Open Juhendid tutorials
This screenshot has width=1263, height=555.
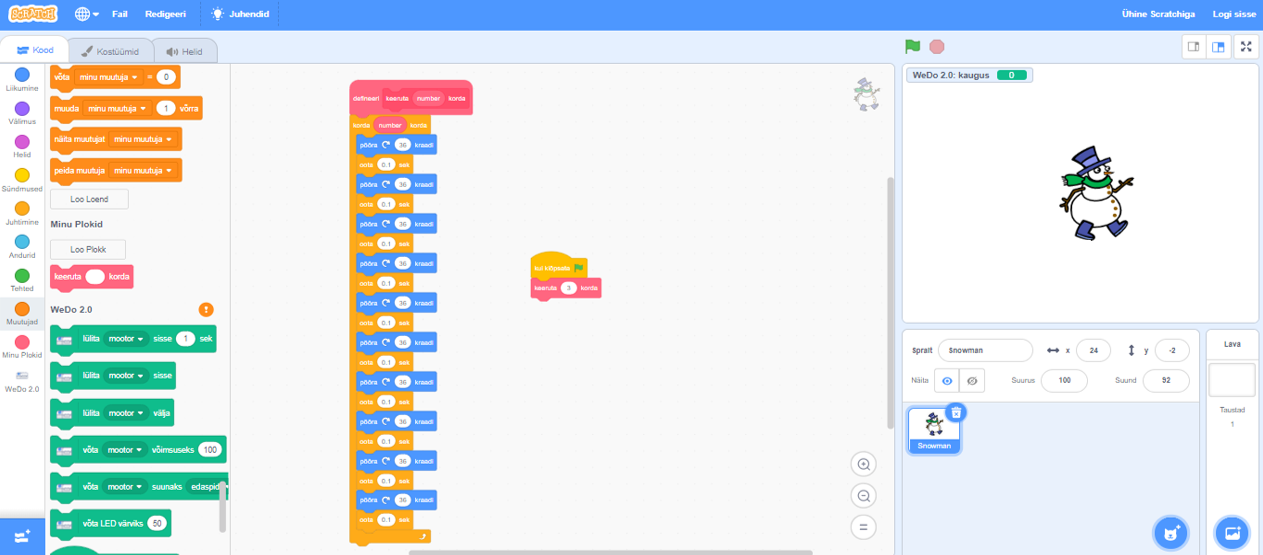[239, 14]
